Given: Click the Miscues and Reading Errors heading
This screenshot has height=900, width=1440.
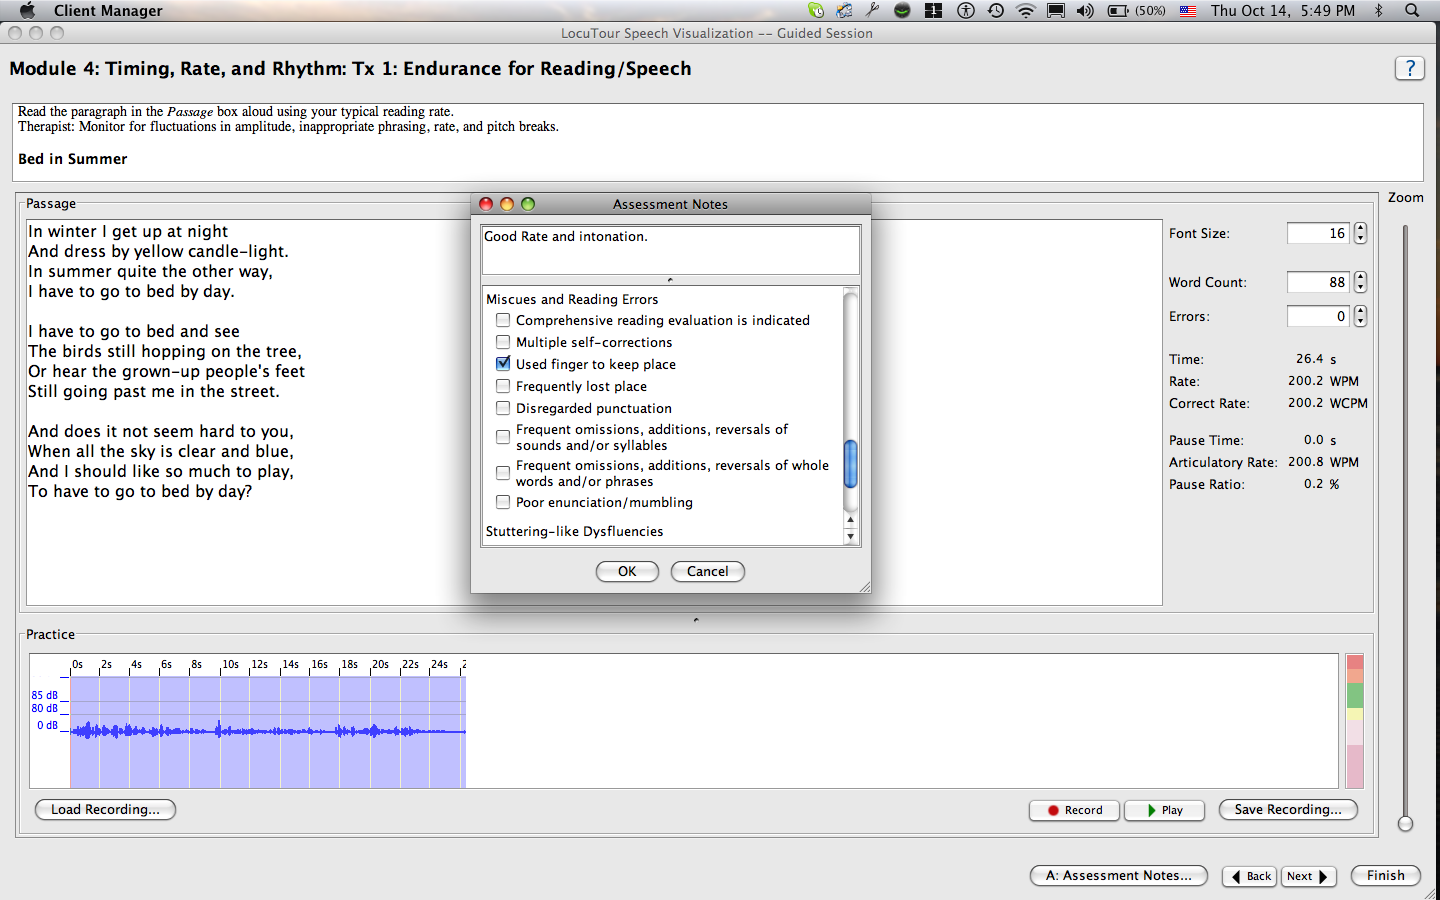Looking at the screenshot, I should click(x=572, y=299).
